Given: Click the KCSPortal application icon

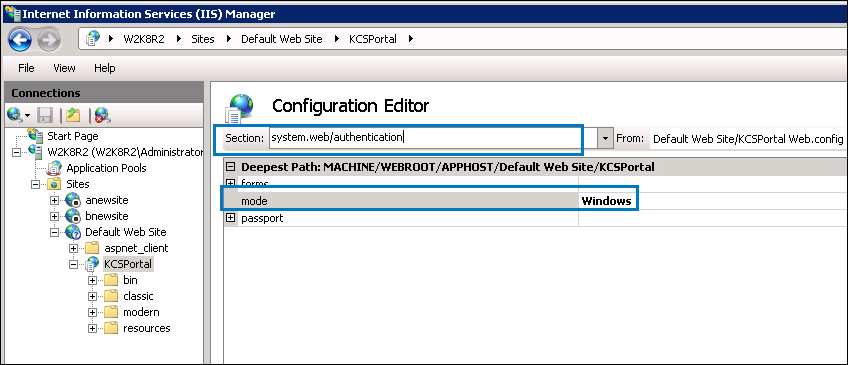Looking at the screenshot, I should point(92,264).
